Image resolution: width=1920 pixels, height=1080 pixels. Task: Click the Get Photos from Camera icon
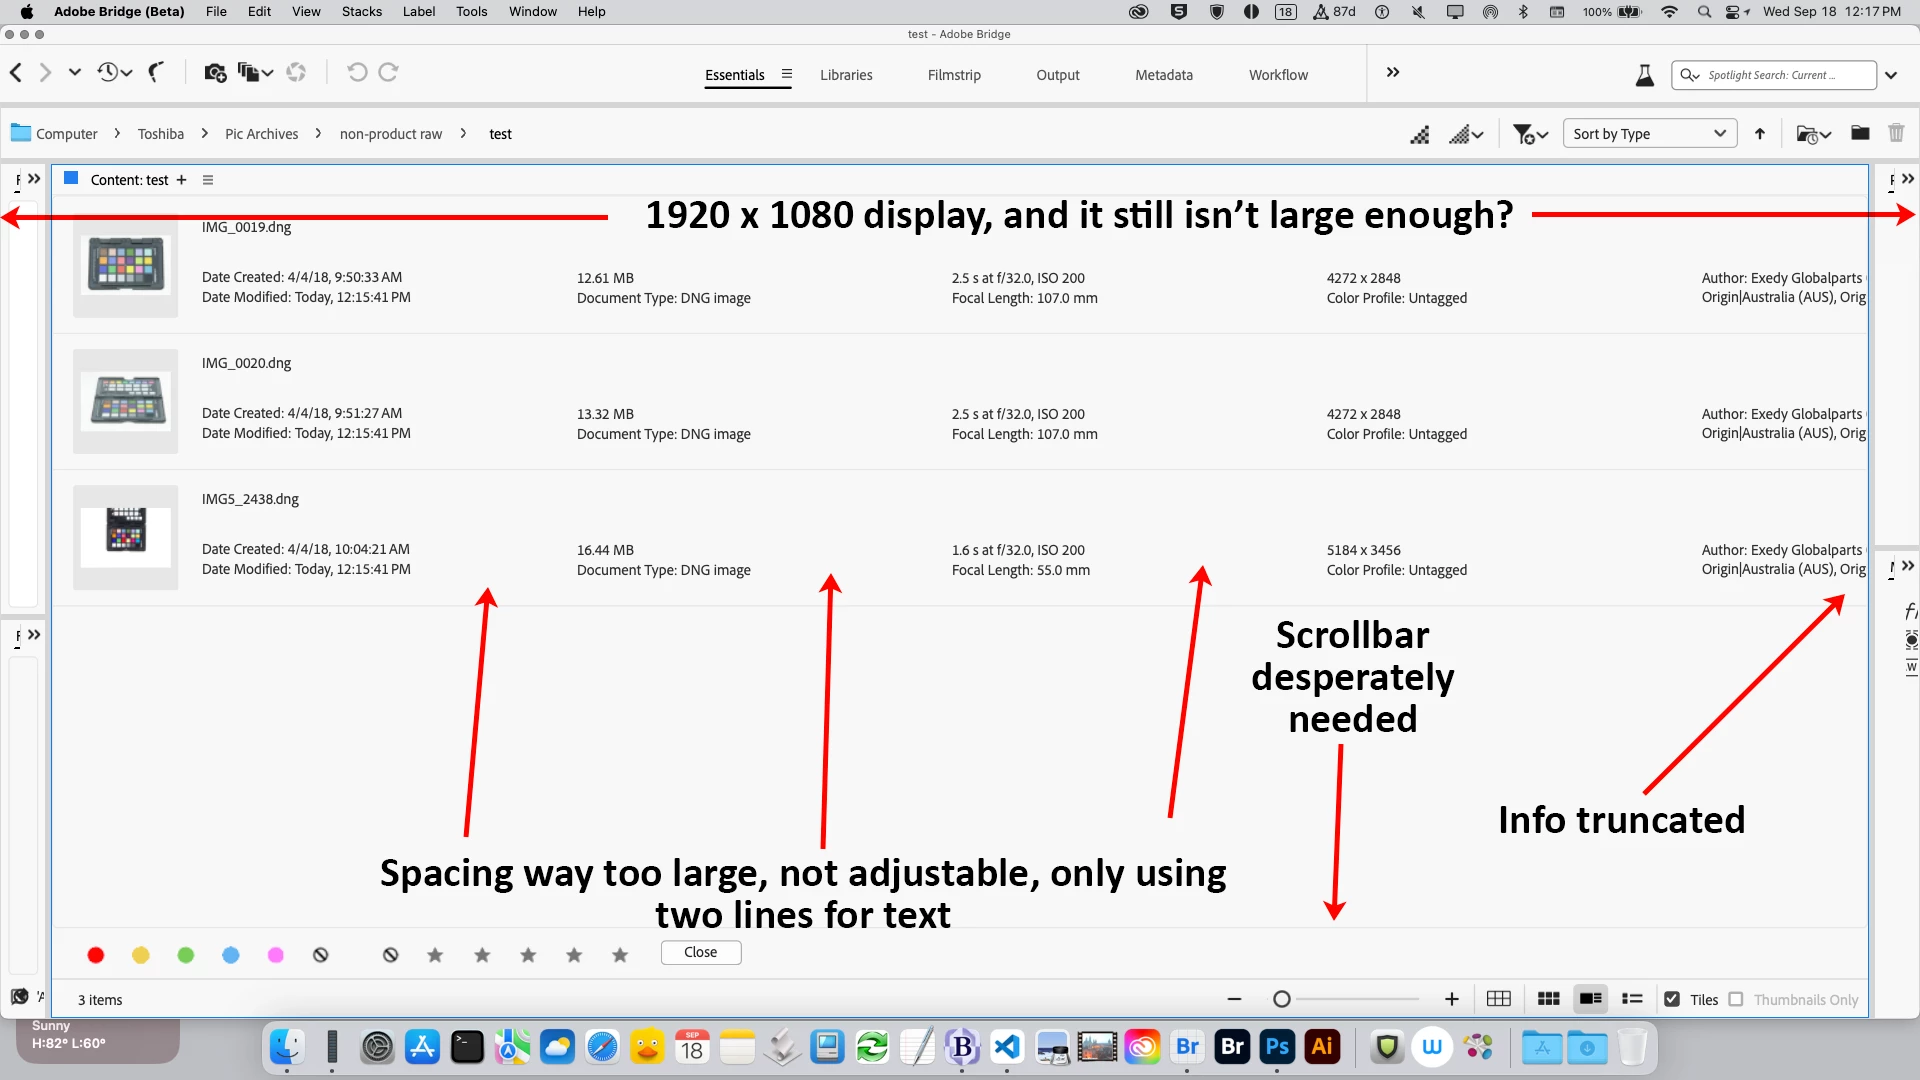coord(214,73)
